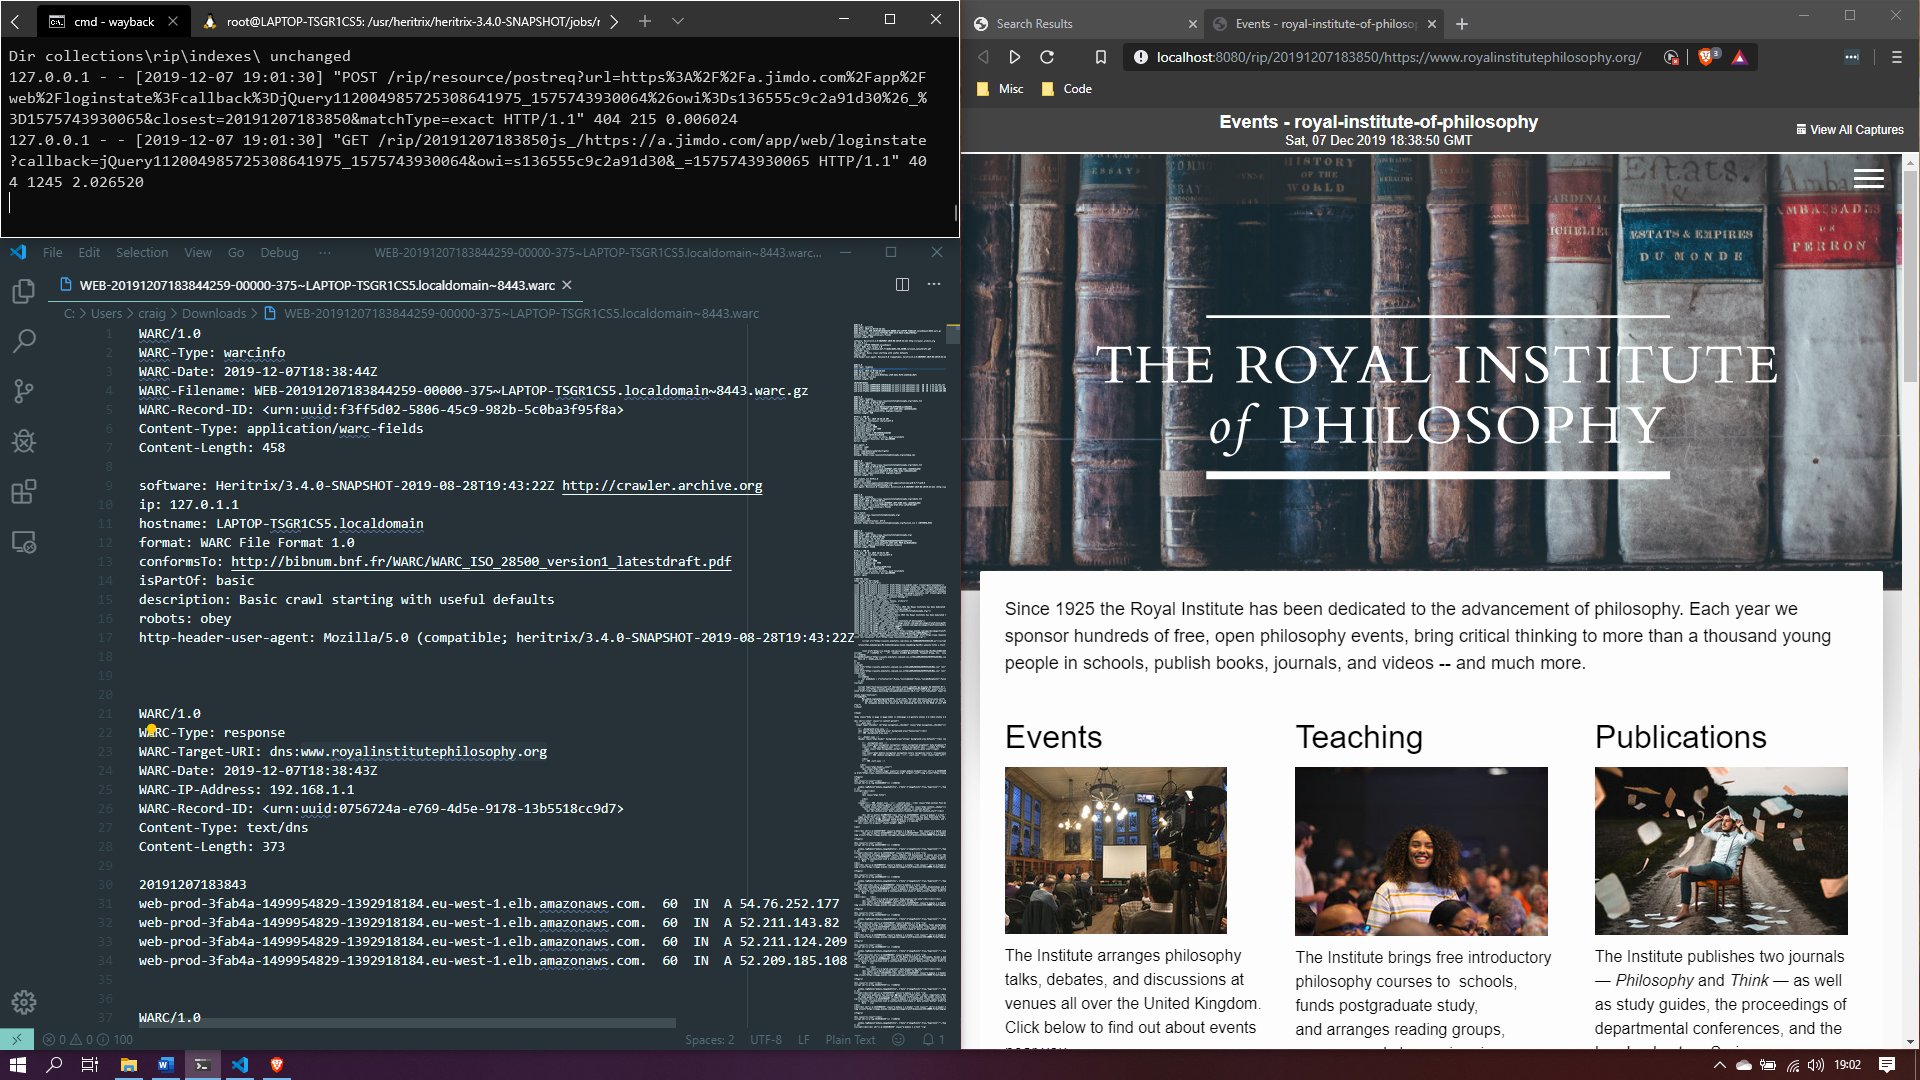Open the website hamburger navigation menu
1920x1080 pixels.
click(1868, 179)
